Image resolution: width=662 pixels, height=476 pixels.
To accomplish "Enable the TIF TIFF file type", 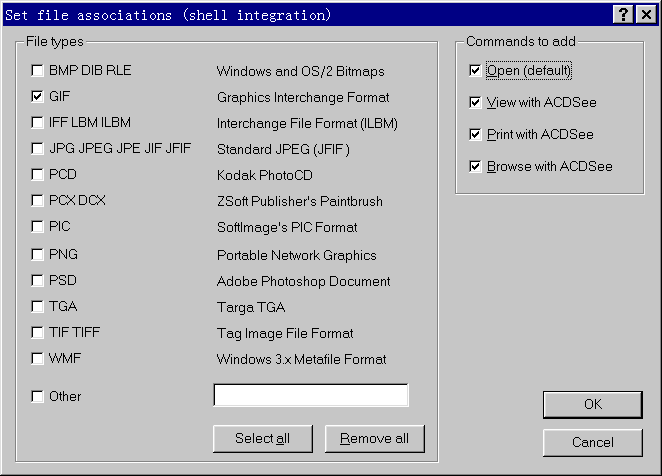I will 38,333.
